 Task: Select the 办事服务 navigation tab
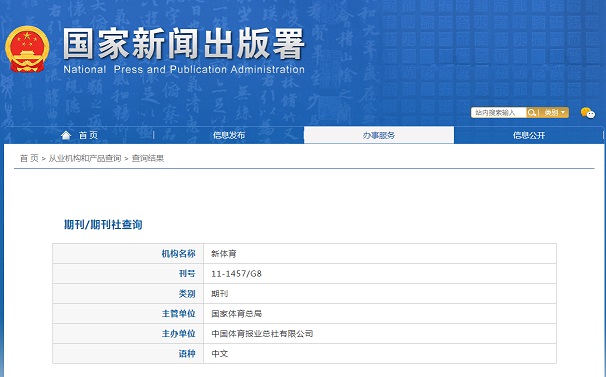379,135
